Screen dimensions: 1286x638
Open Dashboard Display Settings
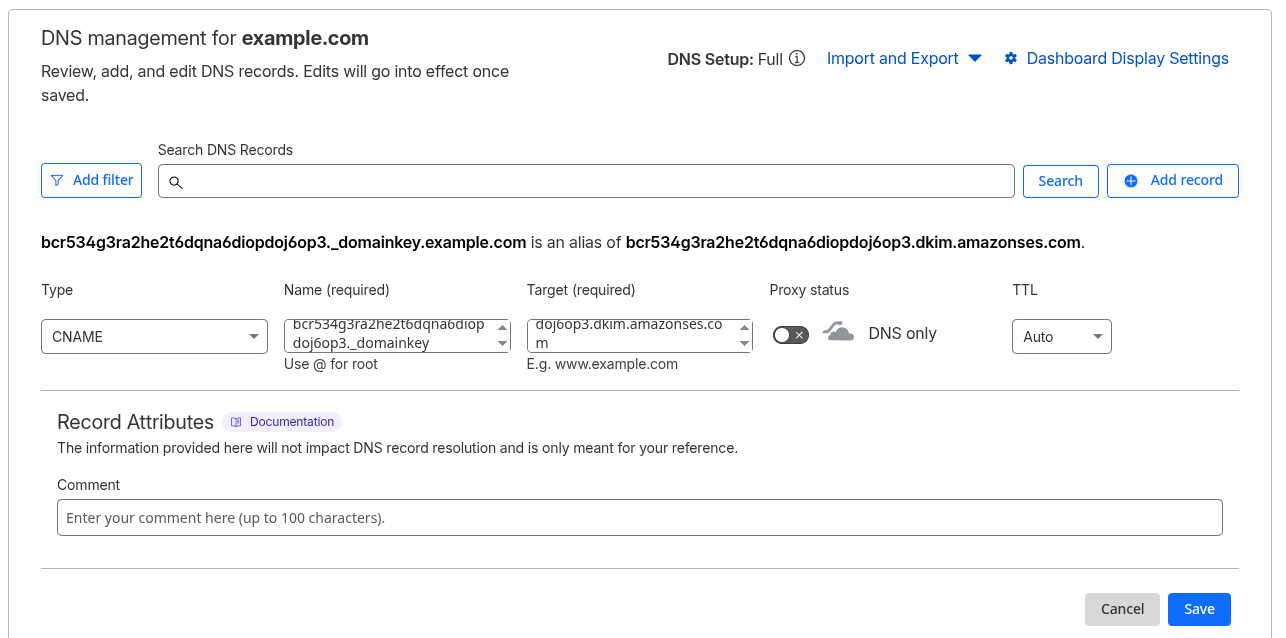[x=1127, y=58]
